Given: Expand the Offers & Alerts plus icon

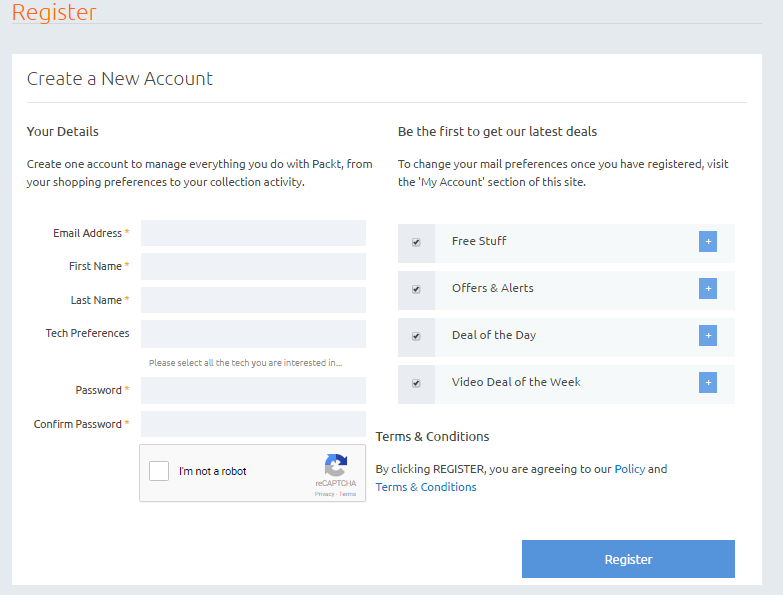Looking at the screenshot, I should pyautogui.click(x=708, y=288).
